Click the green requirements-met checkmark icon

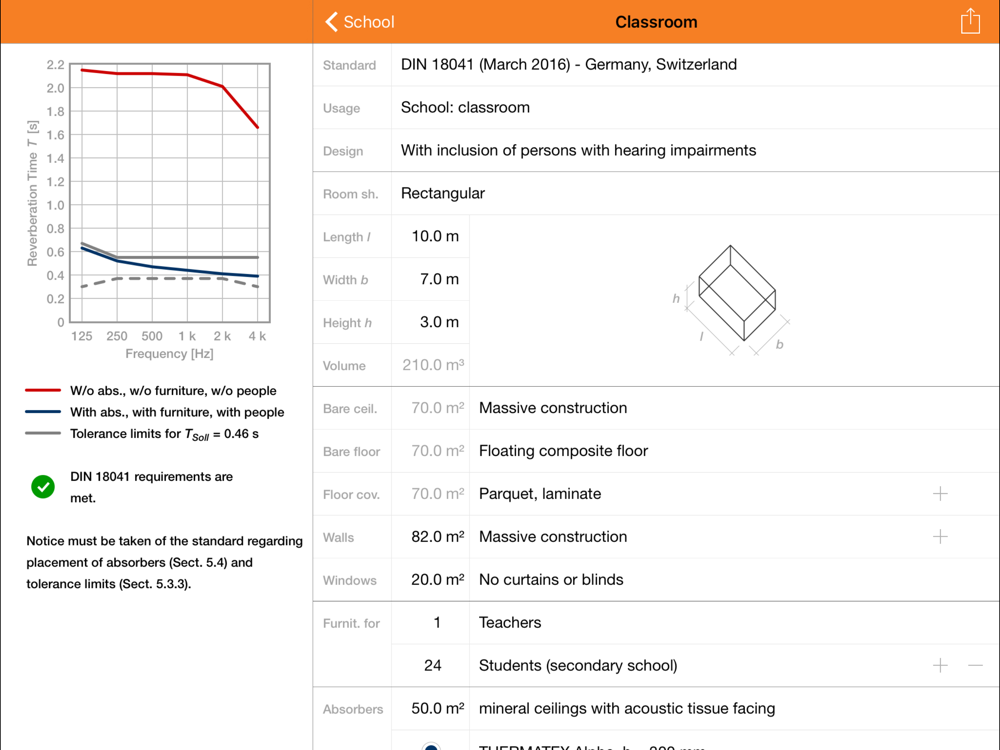(43, 487)
